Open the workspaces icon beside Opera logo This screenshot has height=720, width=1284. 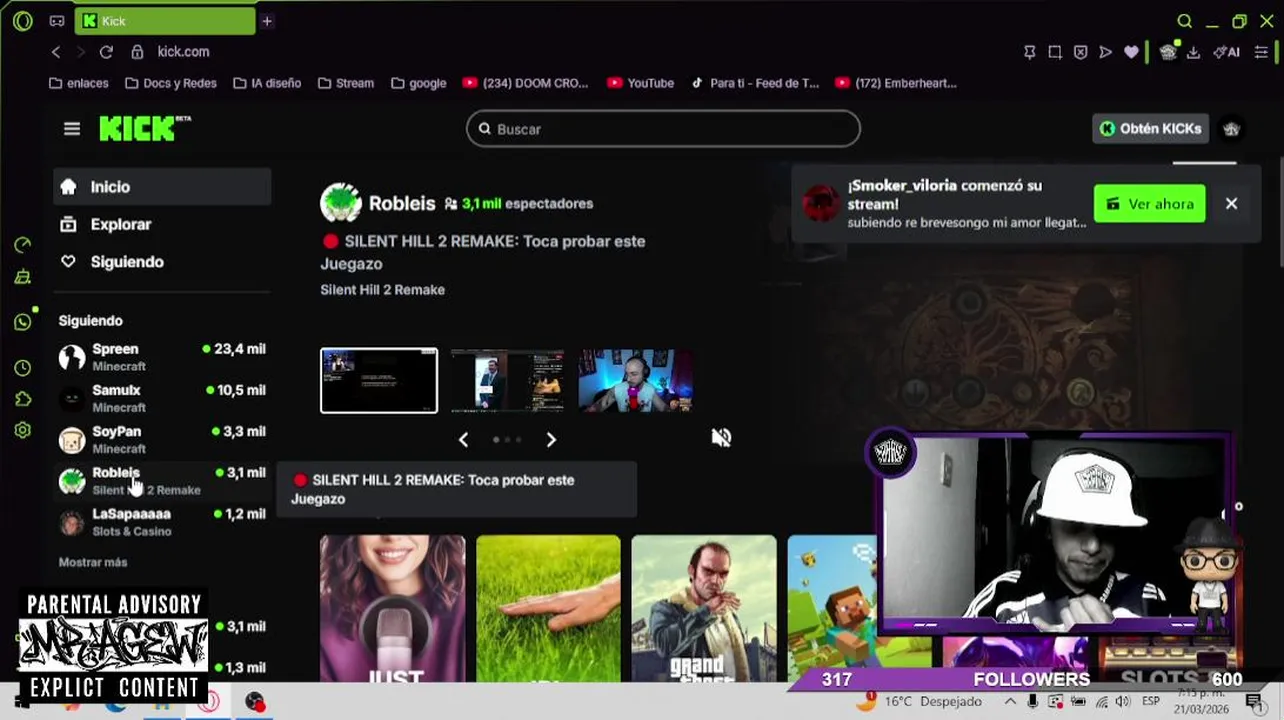tap(57, 21)
